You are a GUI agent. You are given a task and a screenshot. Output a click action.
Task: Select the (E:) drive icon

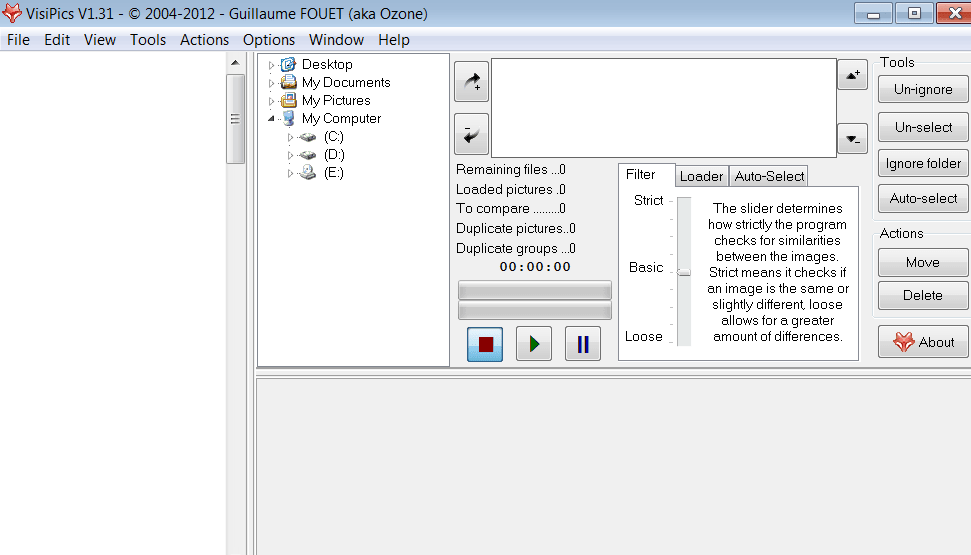[x=308, y=173]
